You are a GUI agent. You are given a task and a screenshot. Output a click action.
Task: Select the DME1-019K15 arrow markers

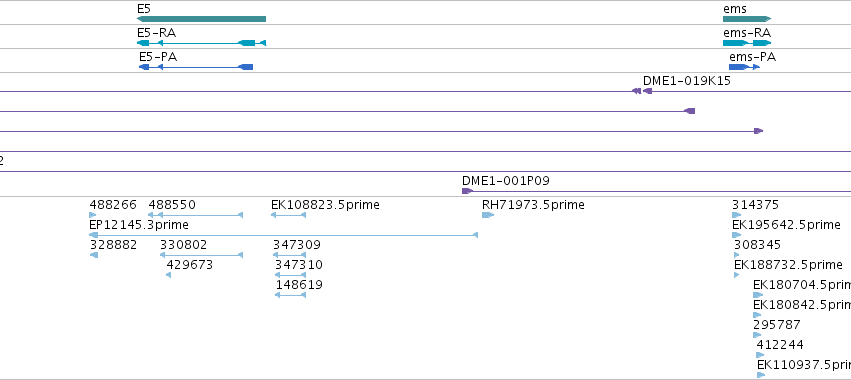[642, 91]
